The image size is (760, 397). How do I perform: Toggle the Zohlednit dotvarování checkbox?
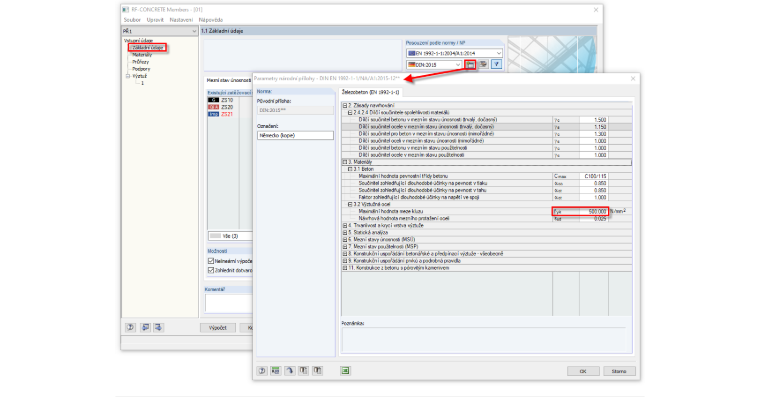tap(211, 270)
